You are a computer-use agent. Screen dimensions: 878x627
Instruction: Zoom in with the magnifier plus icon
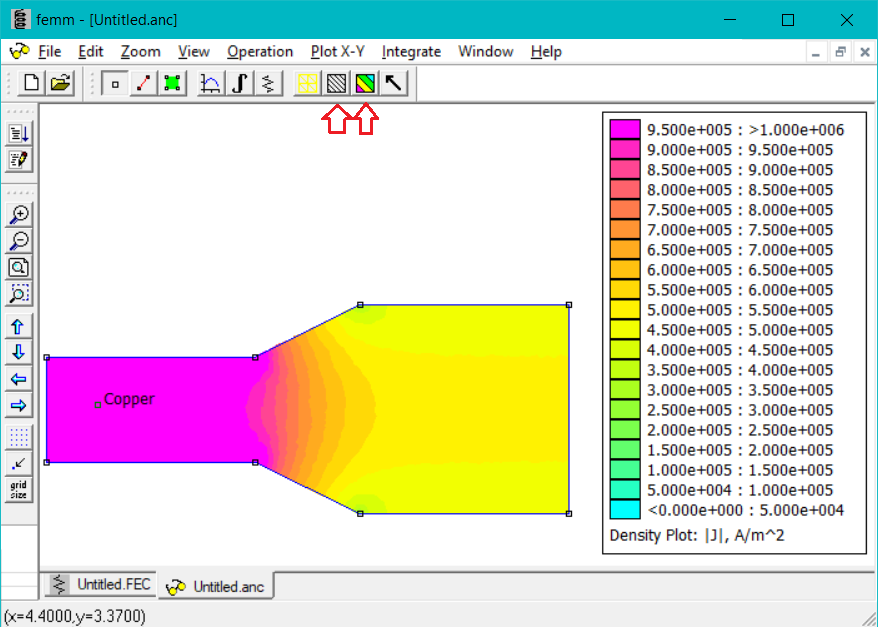coord(19,214)
